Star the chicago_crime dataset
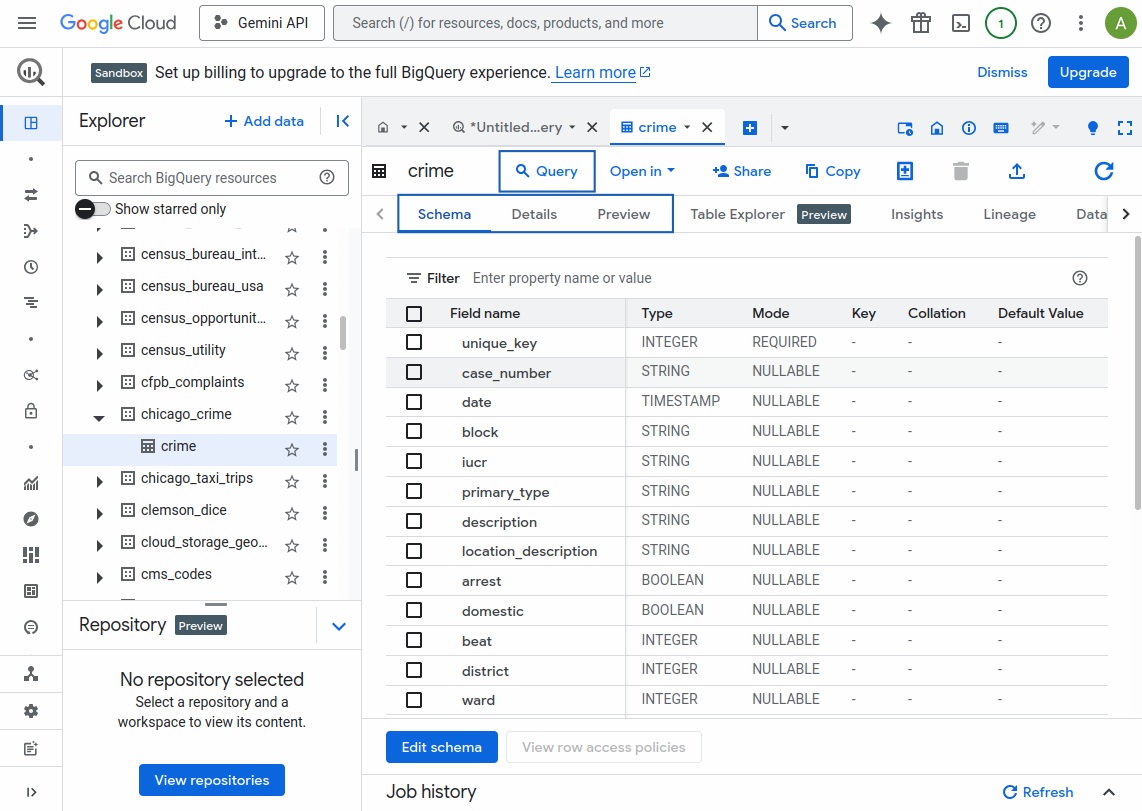This screenshot has width=1142, height=811. (292, 417)
